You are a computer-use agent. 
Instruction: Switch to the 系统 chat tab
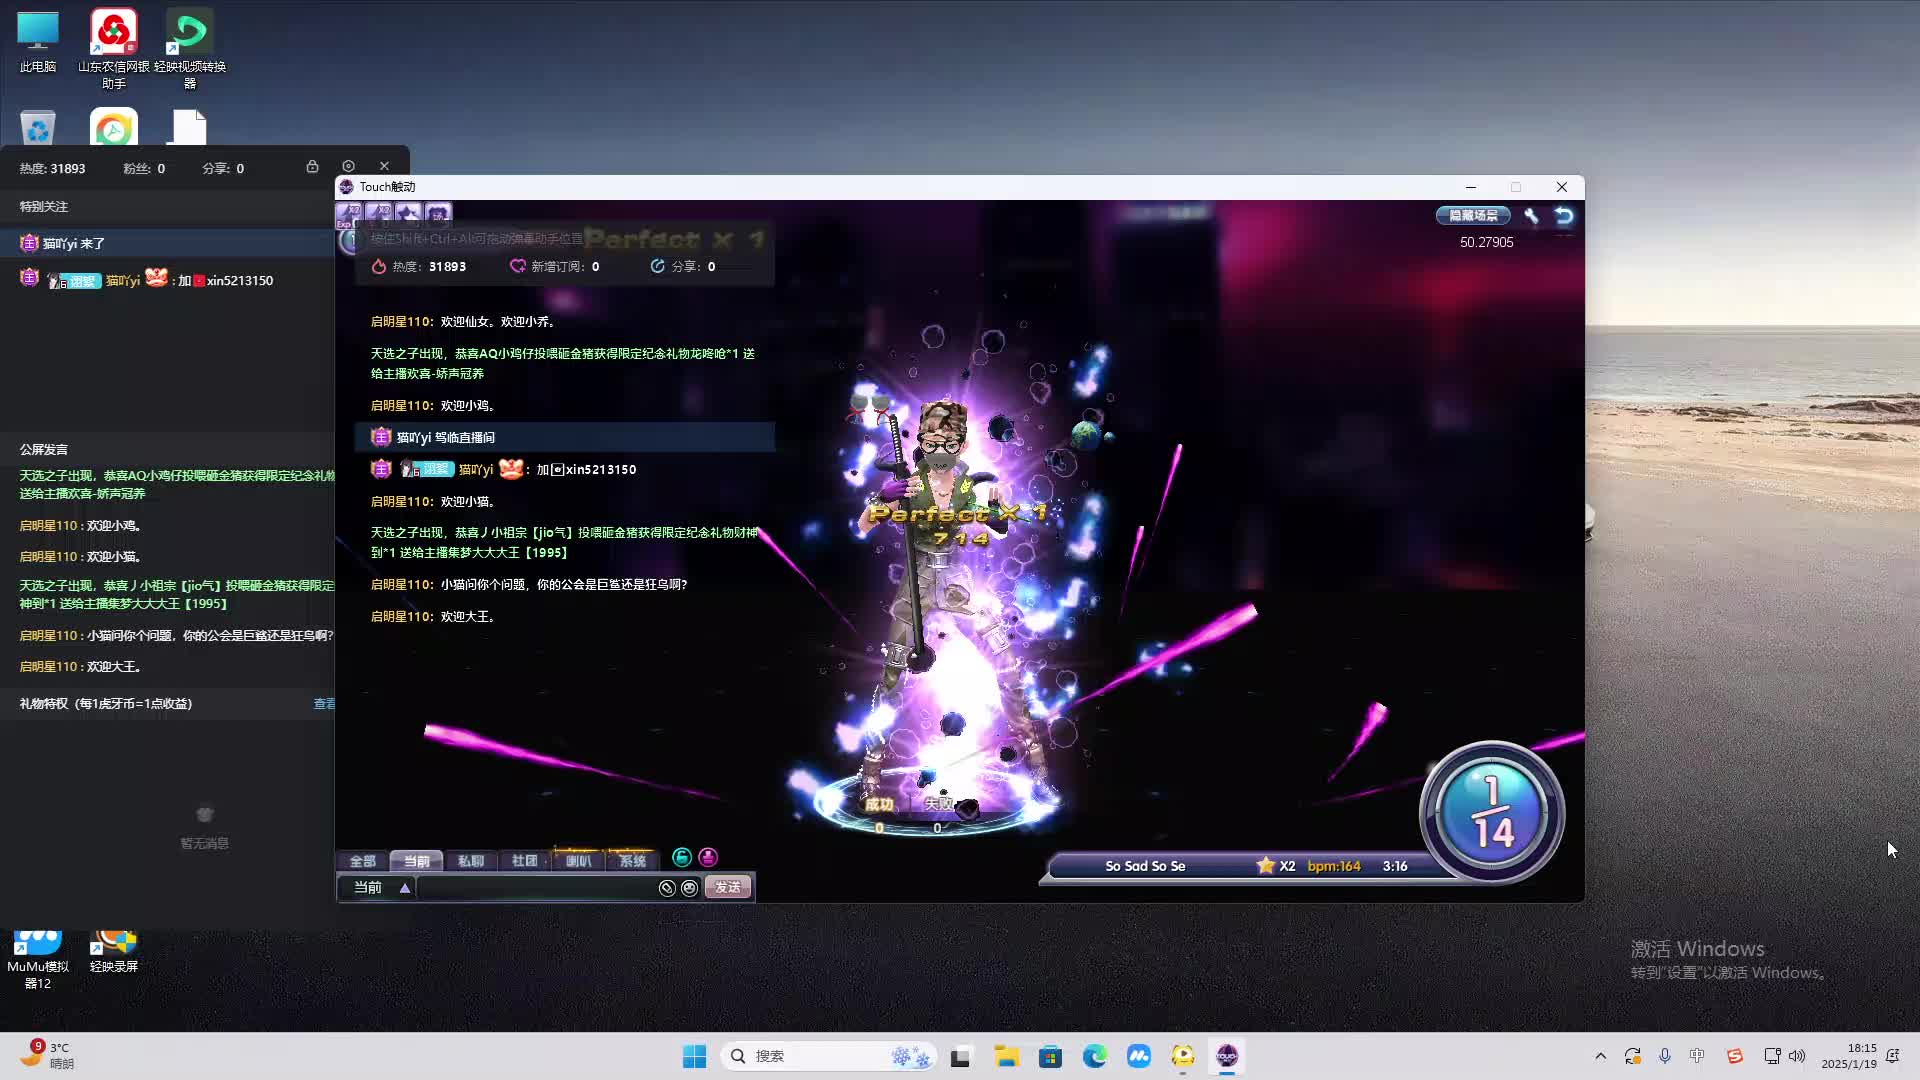(633, 860)
